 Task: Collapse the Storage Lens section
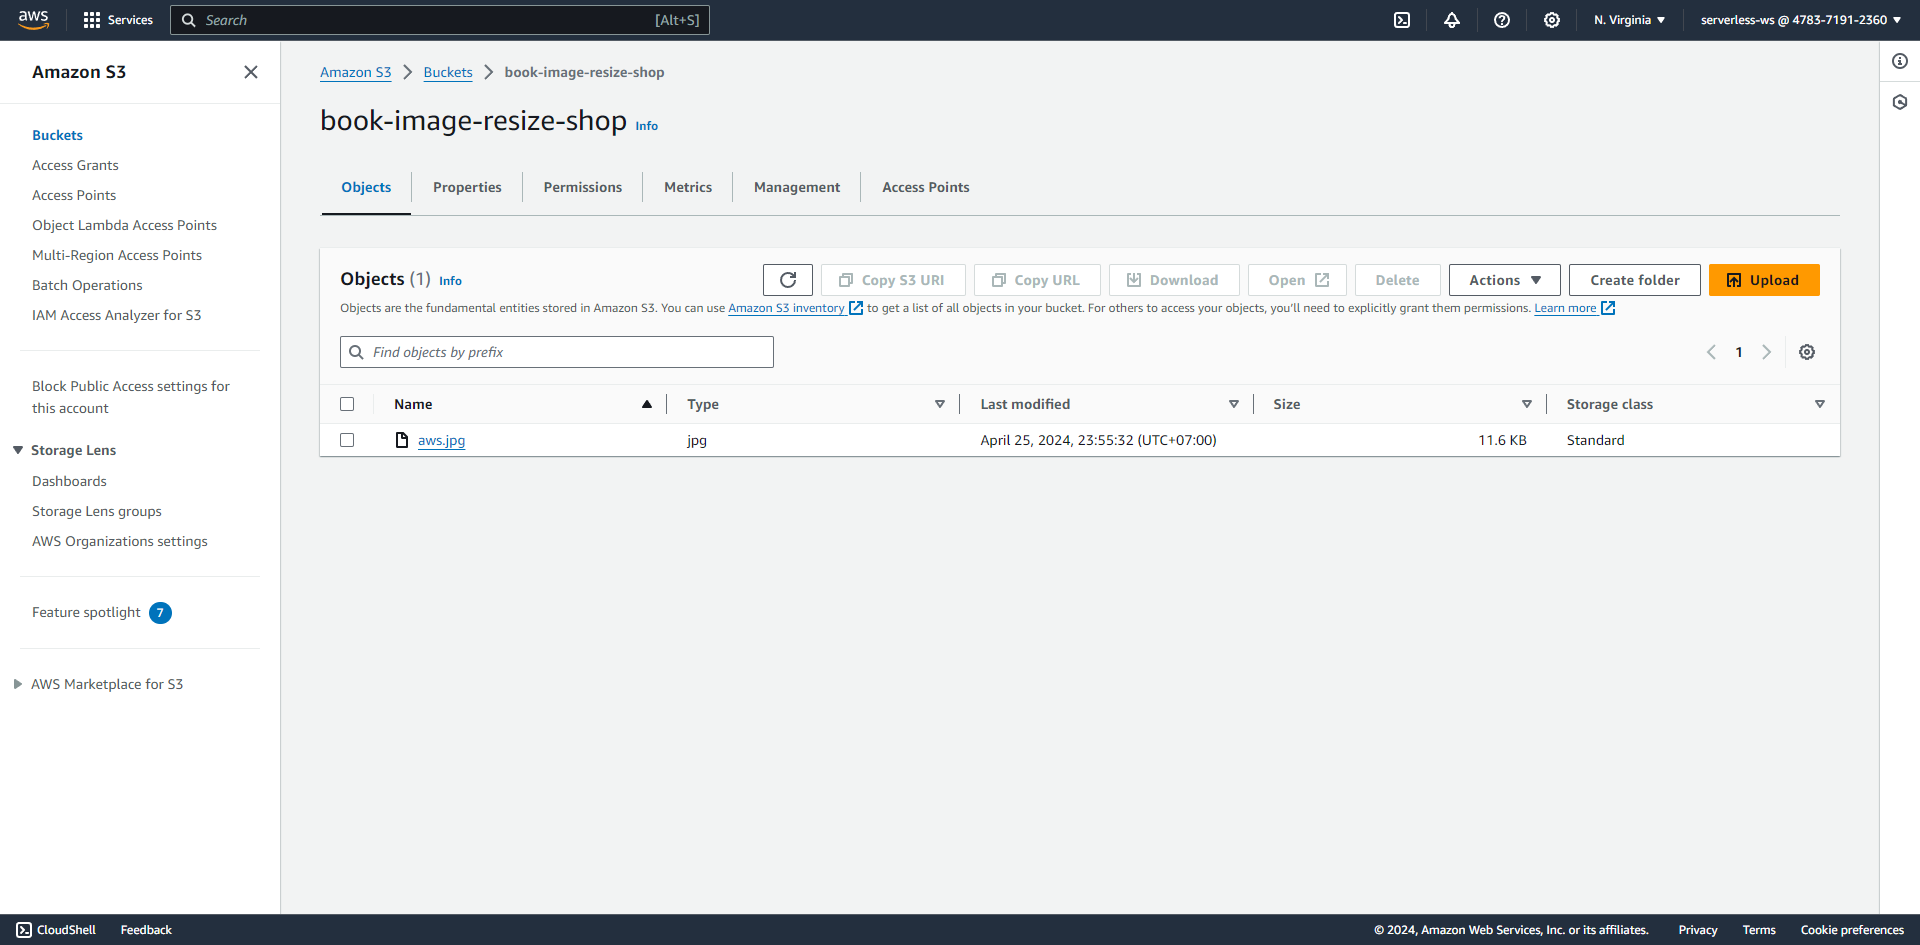[18, 450]
